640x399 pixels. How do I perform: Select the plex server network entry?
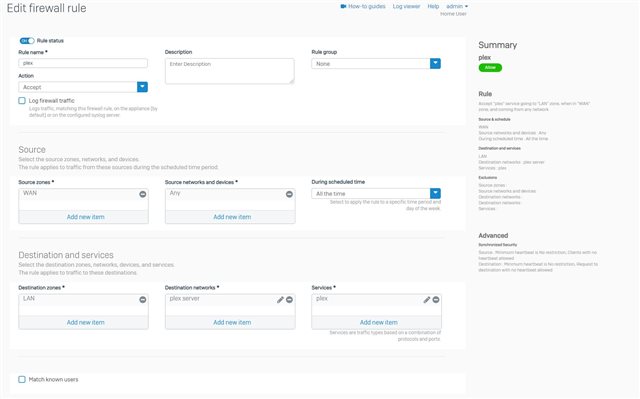[184, 298]
